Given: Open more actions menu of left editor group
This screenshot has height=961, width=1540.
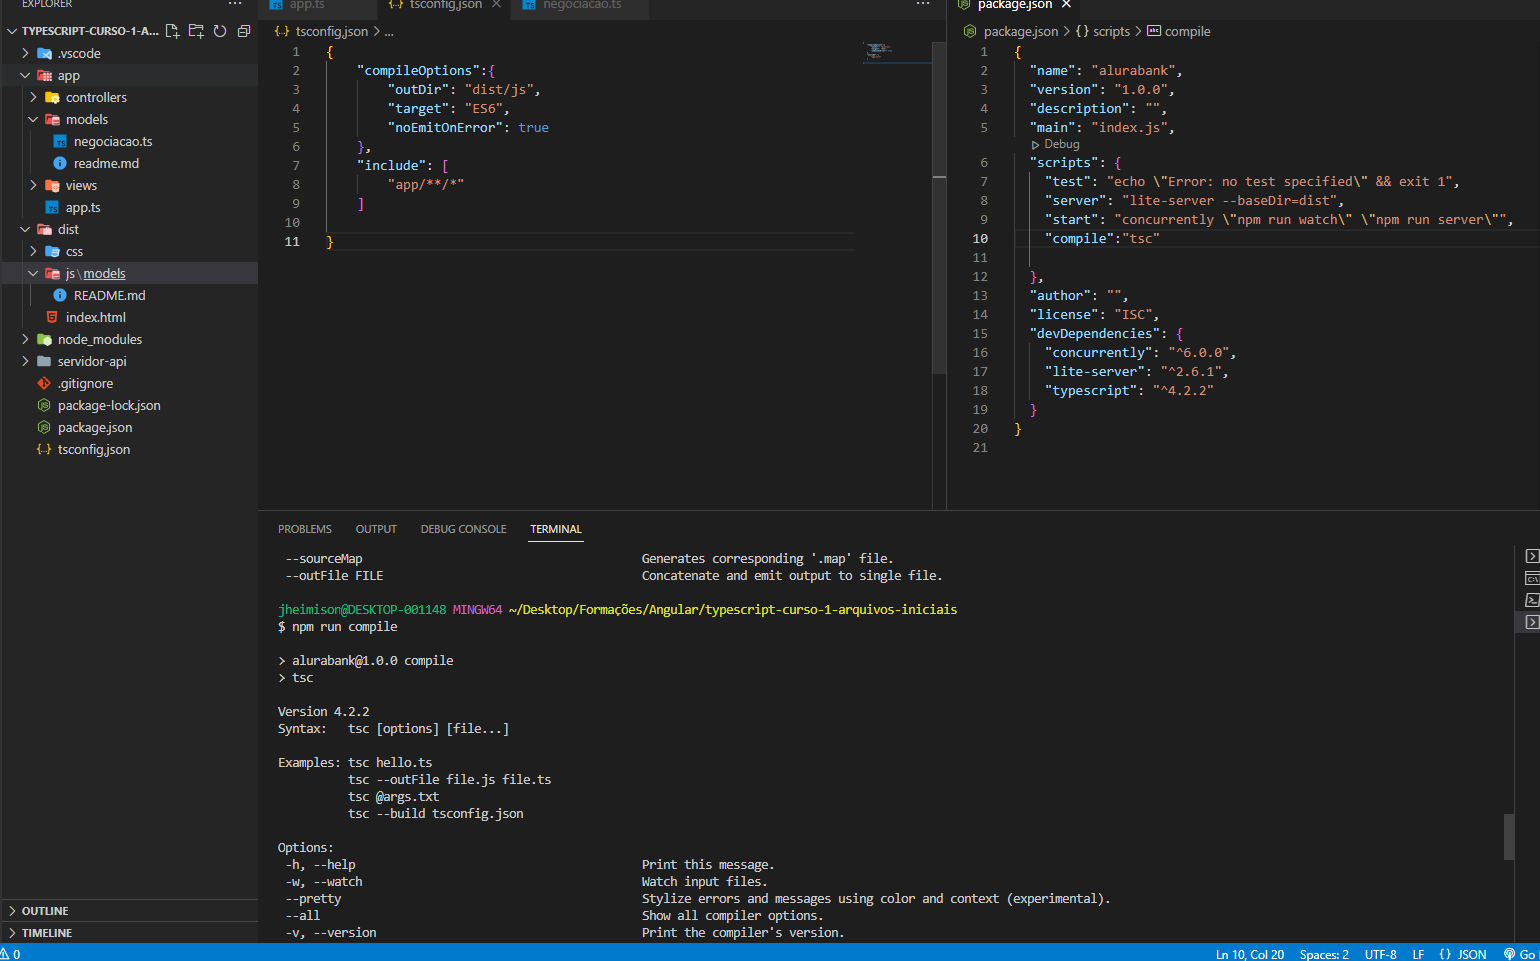Looking at the screenshot, I should point(922,5).
